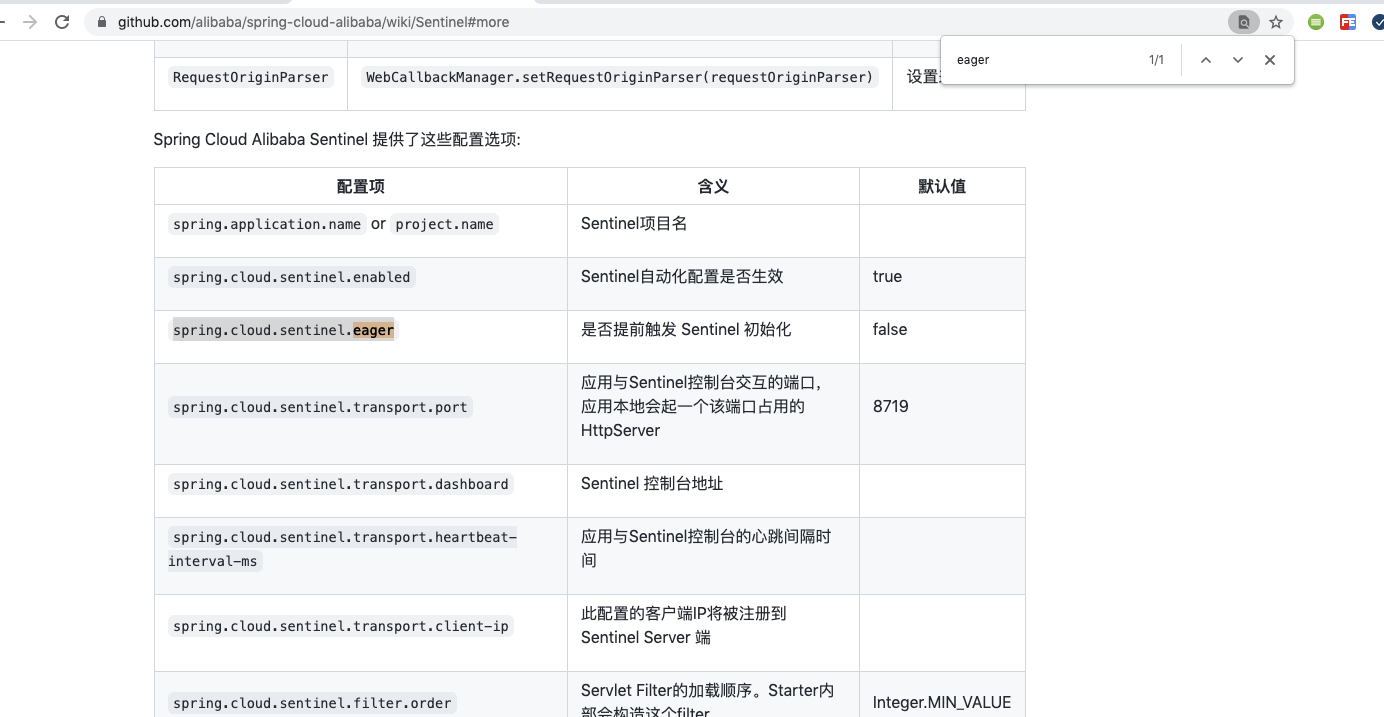Jump to the next search match
1384x717 pixels.
(x=1238, y=60)
